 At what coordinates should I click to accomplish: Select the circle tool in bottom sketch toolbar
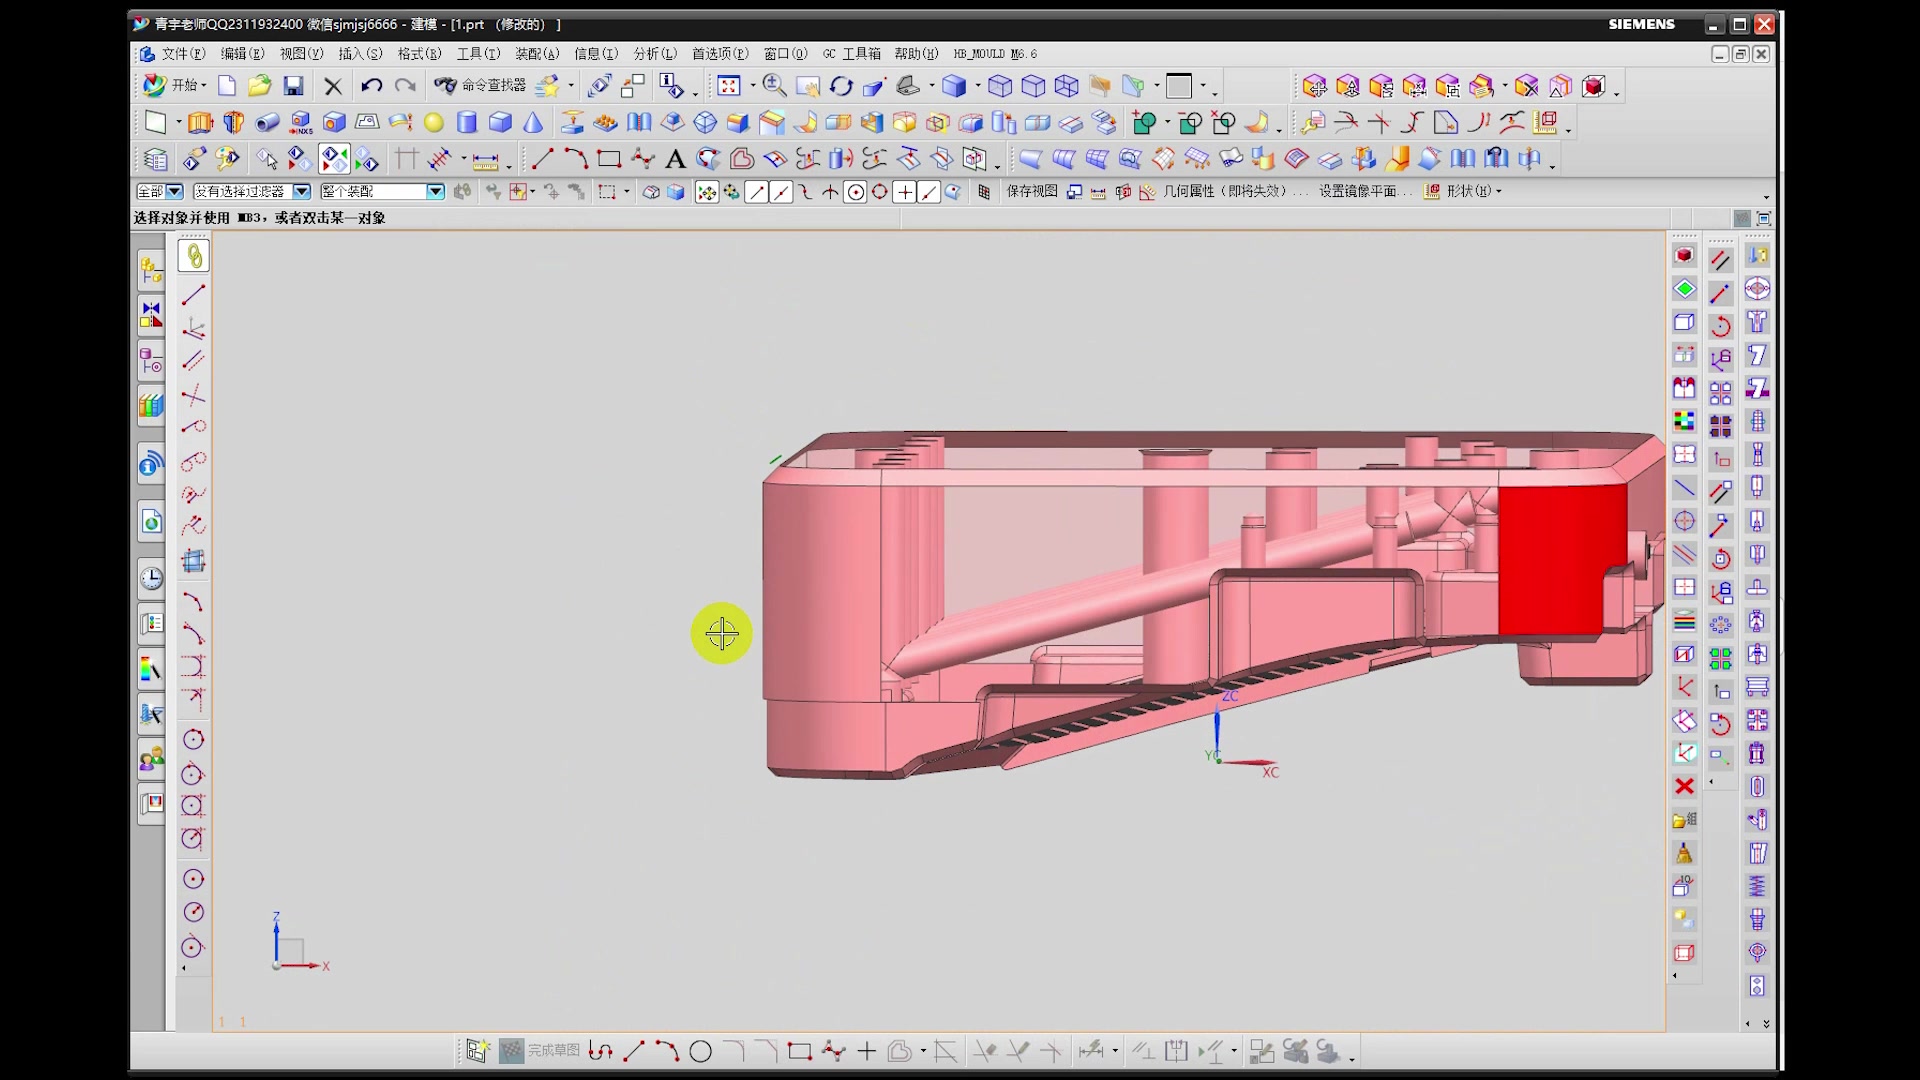[700, 1051]
